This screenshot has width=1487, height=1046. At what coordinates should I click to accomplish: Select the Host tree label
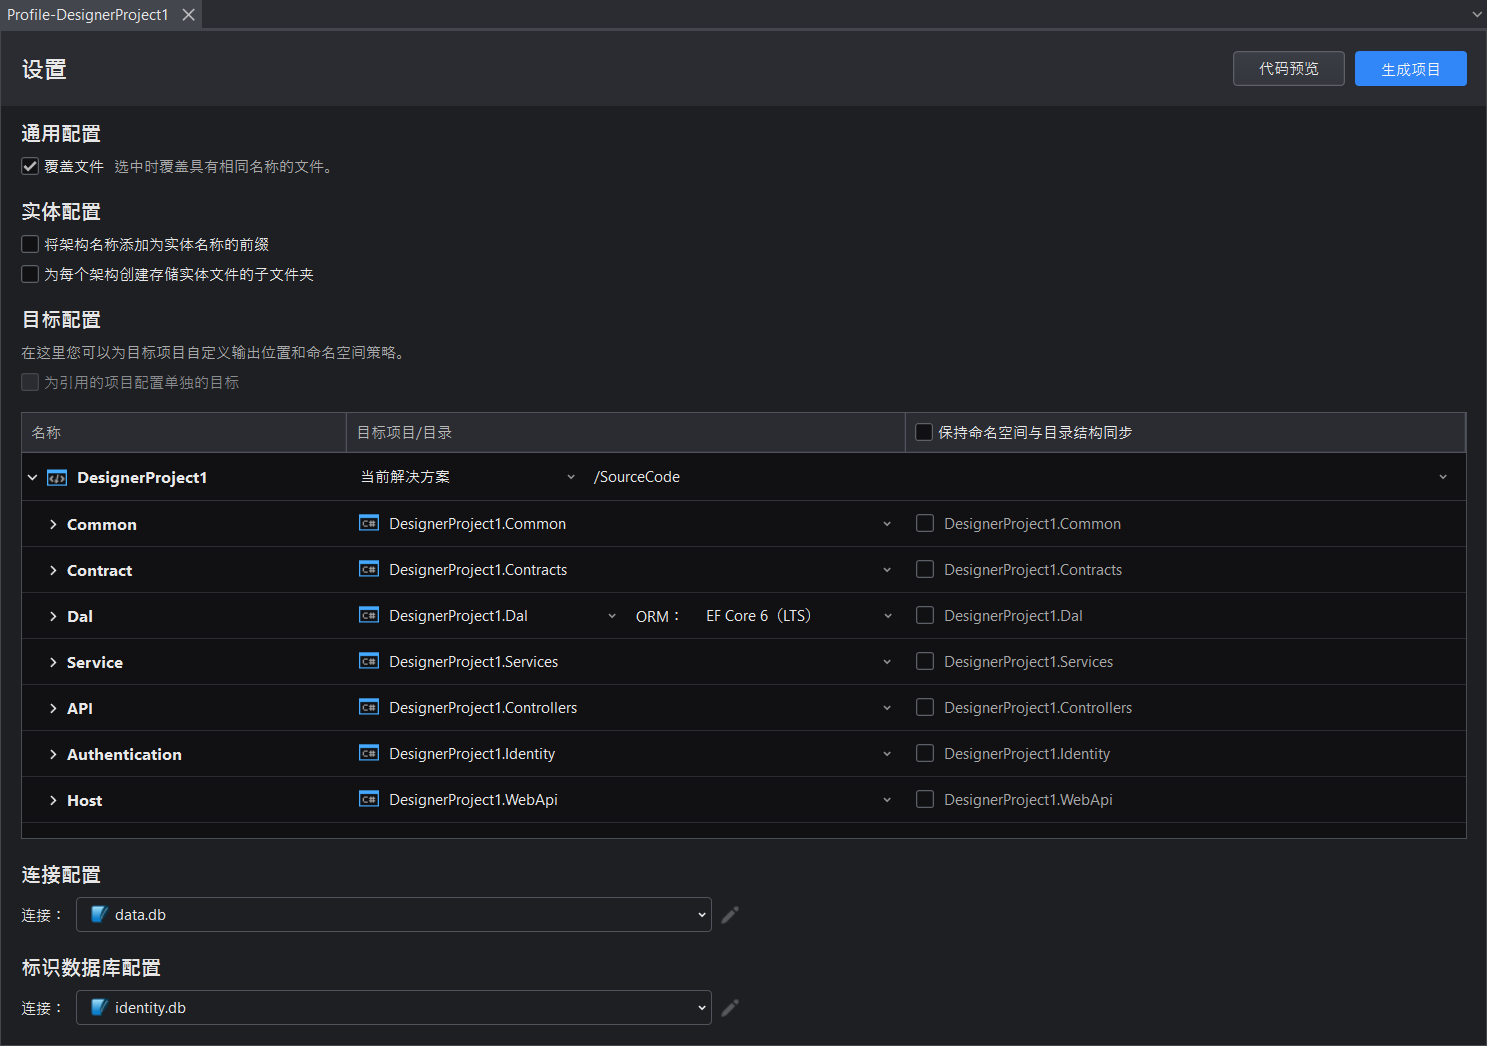tap(85, 800)
